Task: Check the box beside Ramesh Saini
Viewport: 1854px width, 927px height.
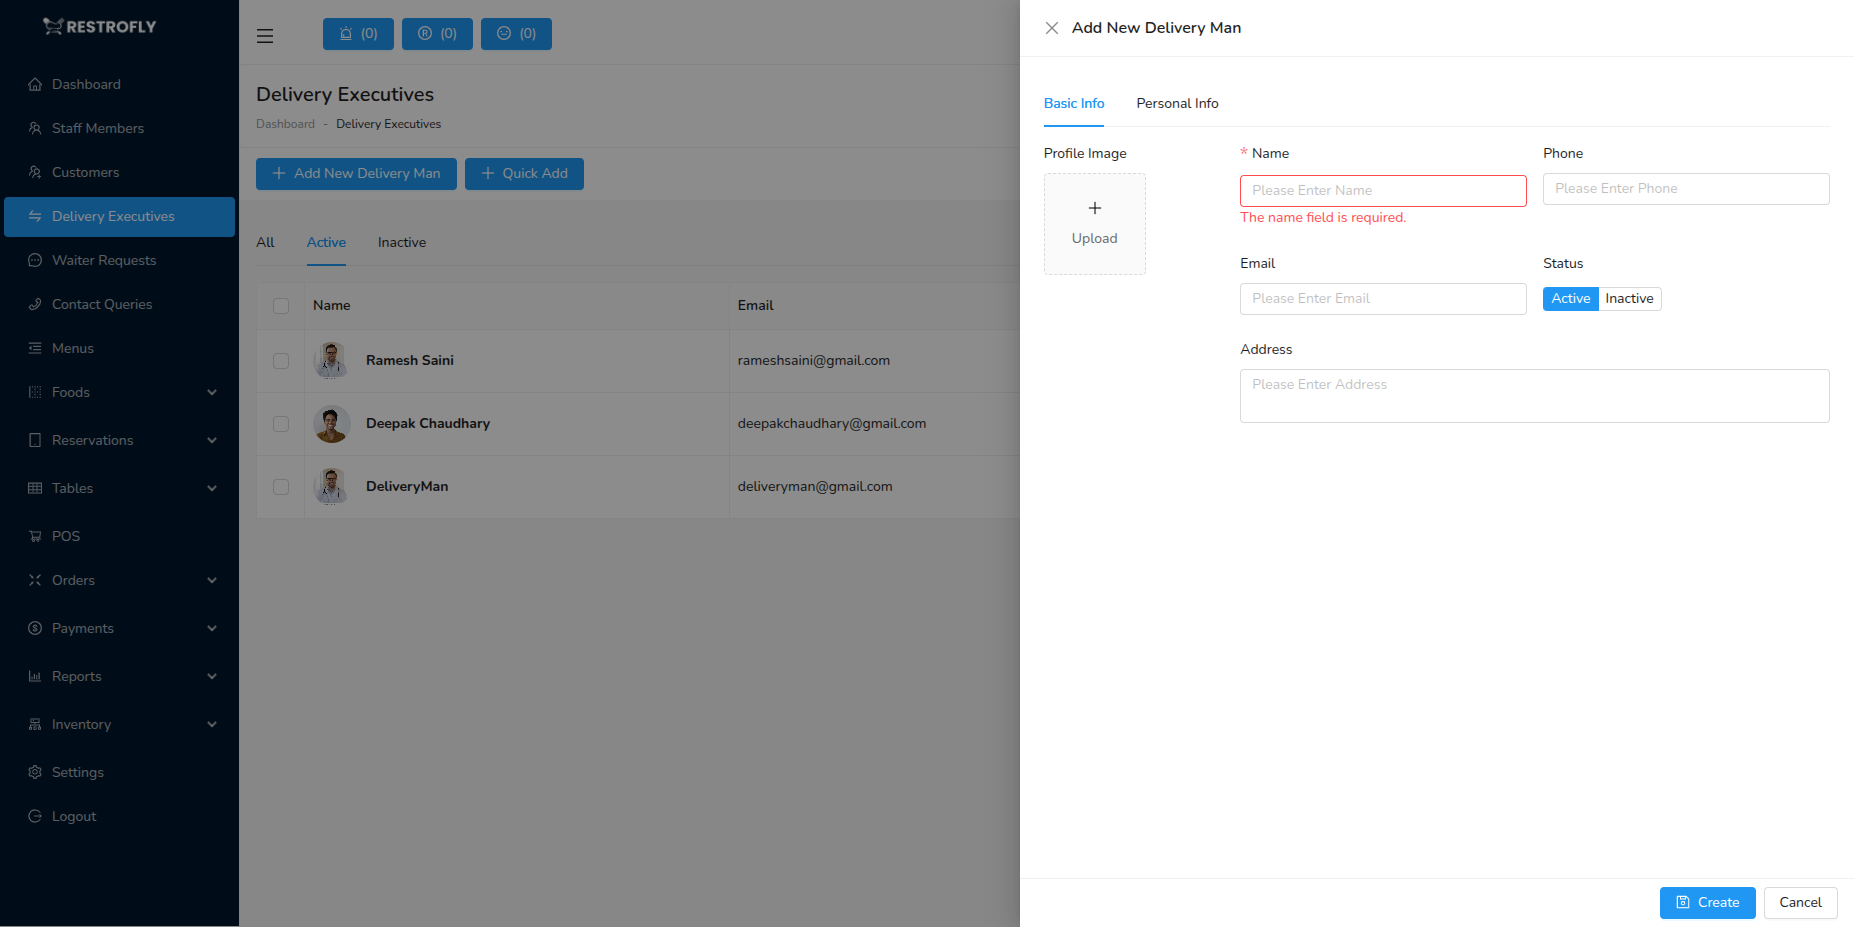Action: click(x=281, y=361)
